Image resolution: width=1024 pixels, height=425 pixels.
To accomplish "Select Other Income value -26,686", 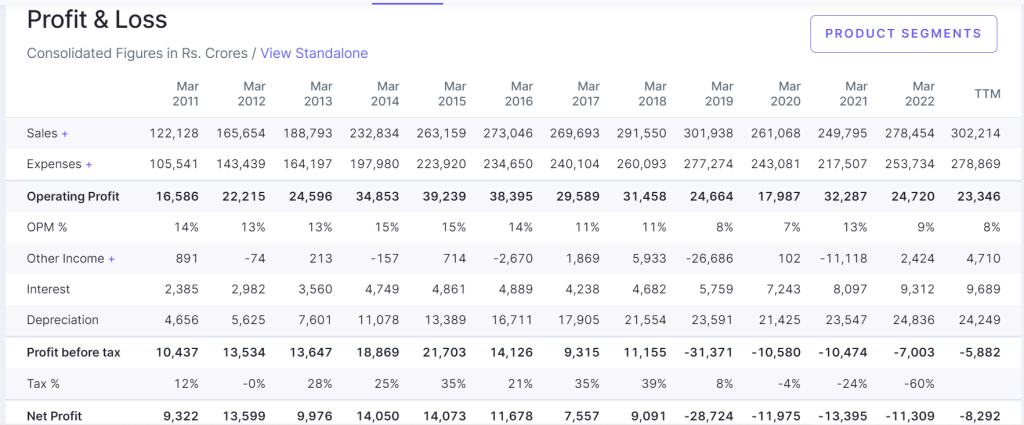I will click(710, 259).
